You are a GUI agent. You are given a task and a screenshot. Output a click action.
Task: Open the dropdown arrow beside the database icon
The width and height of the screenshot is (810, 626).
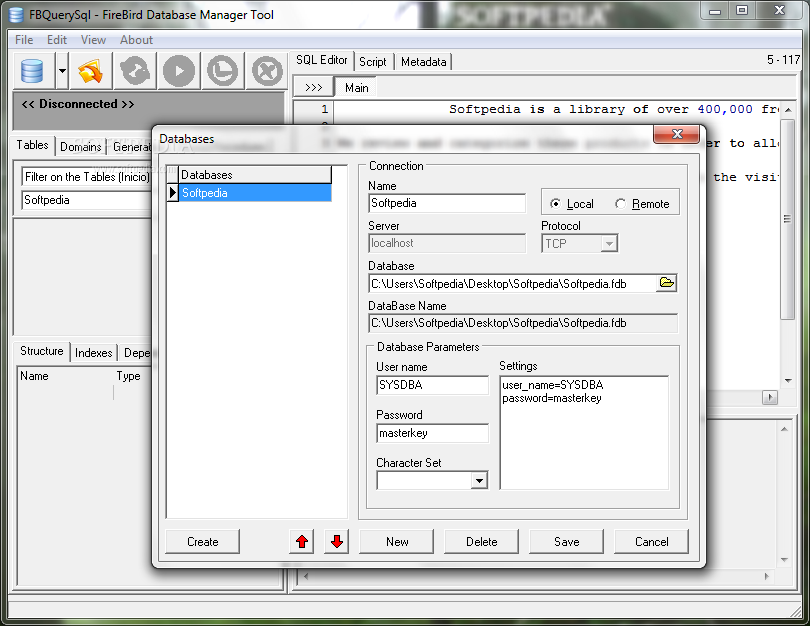click(62, 71)
